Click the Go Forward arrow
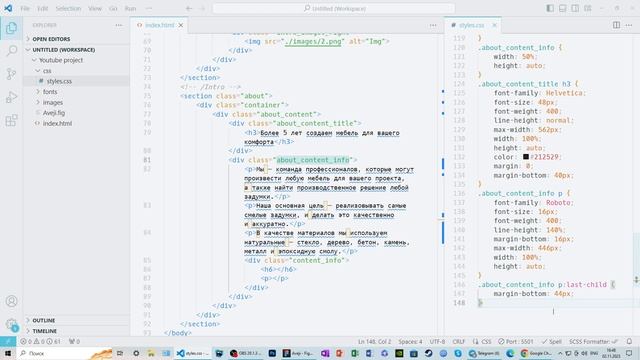640x360 pixels. pyautogui.click(x=202, y=8)
